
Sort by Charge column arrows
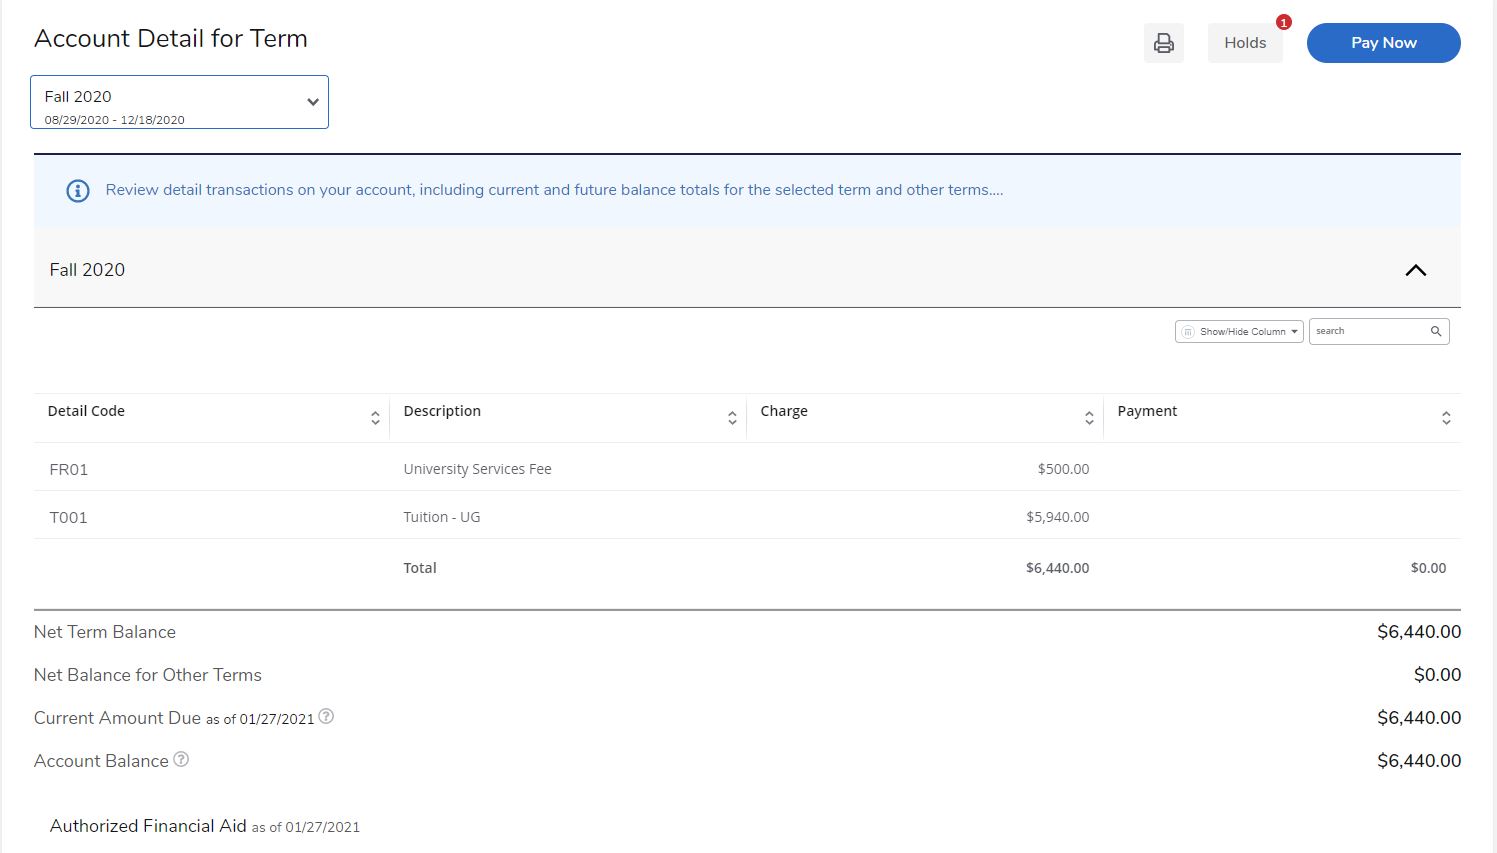click(x=1089, y=418)
